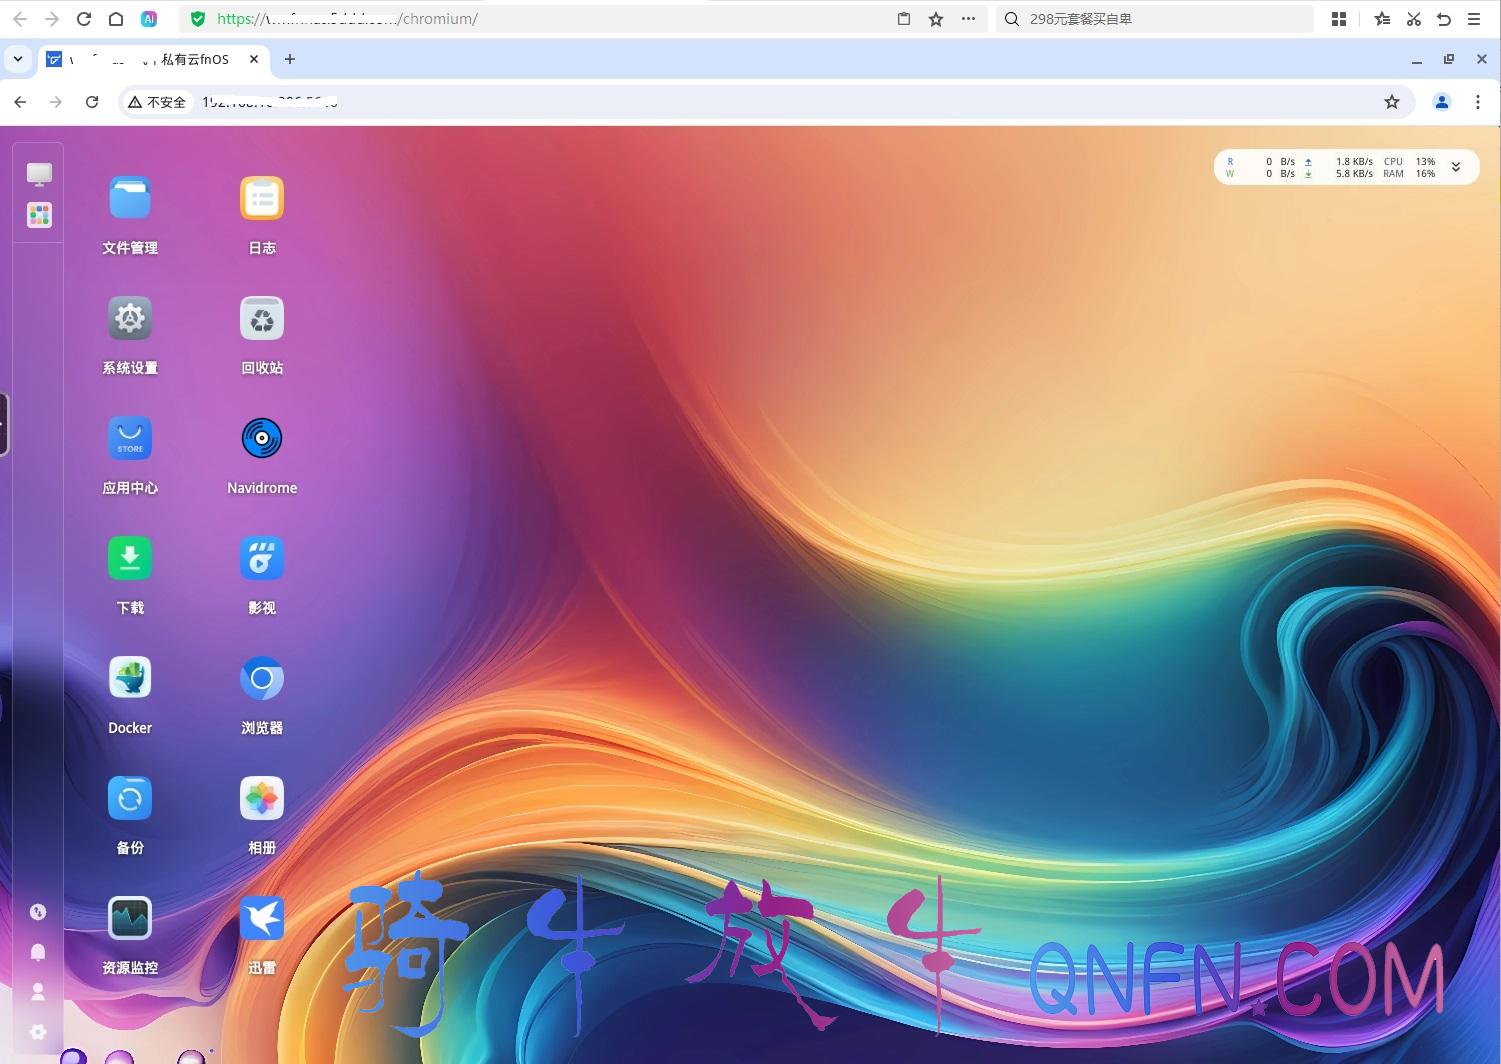This screenshot has width=1501, height=1064.
Task: Launch 系统设置 system settings
Action: (130, 319)
